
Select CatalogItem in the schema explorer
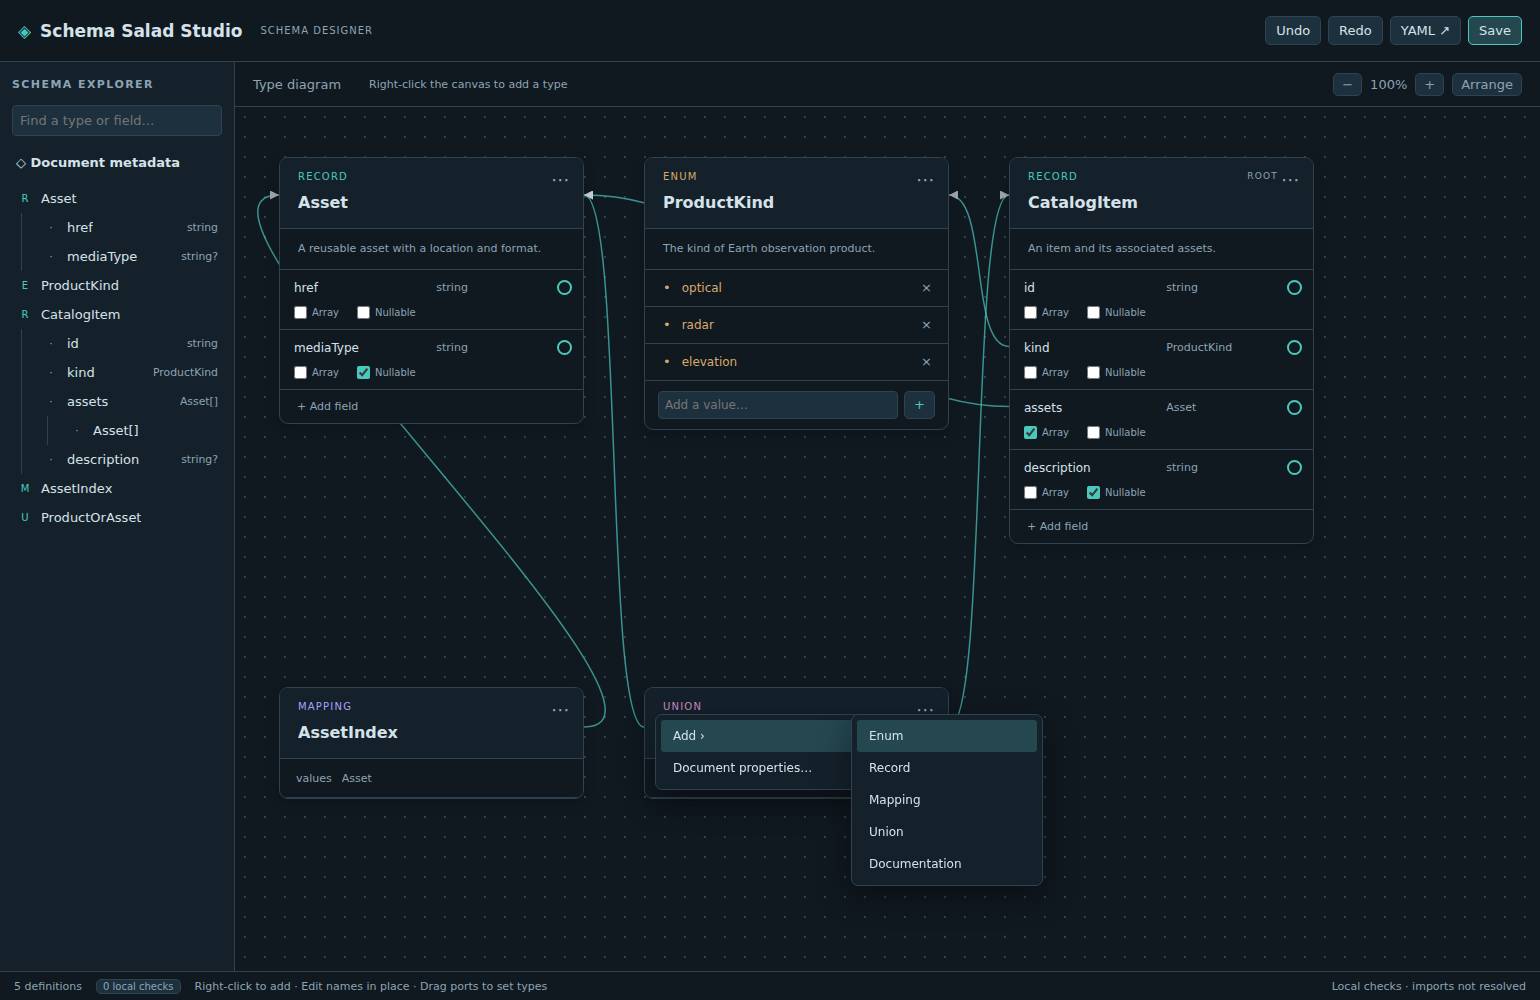tap(117, 315)
